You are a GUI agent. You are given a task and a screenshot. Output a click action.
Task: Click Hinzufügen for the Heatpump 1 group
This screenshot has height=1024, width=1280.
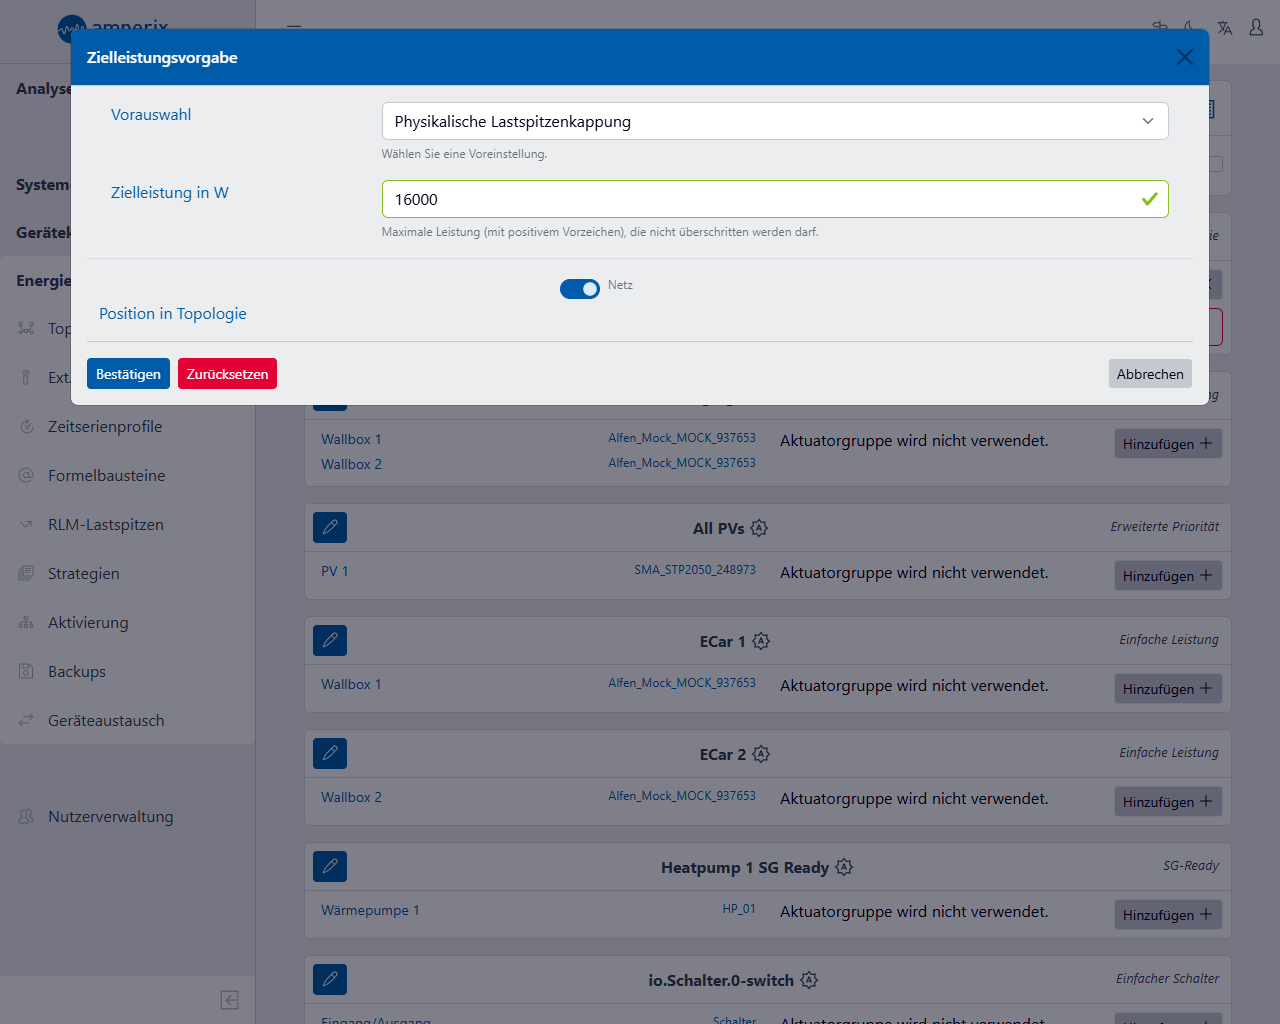click(x=1167, y=915)
